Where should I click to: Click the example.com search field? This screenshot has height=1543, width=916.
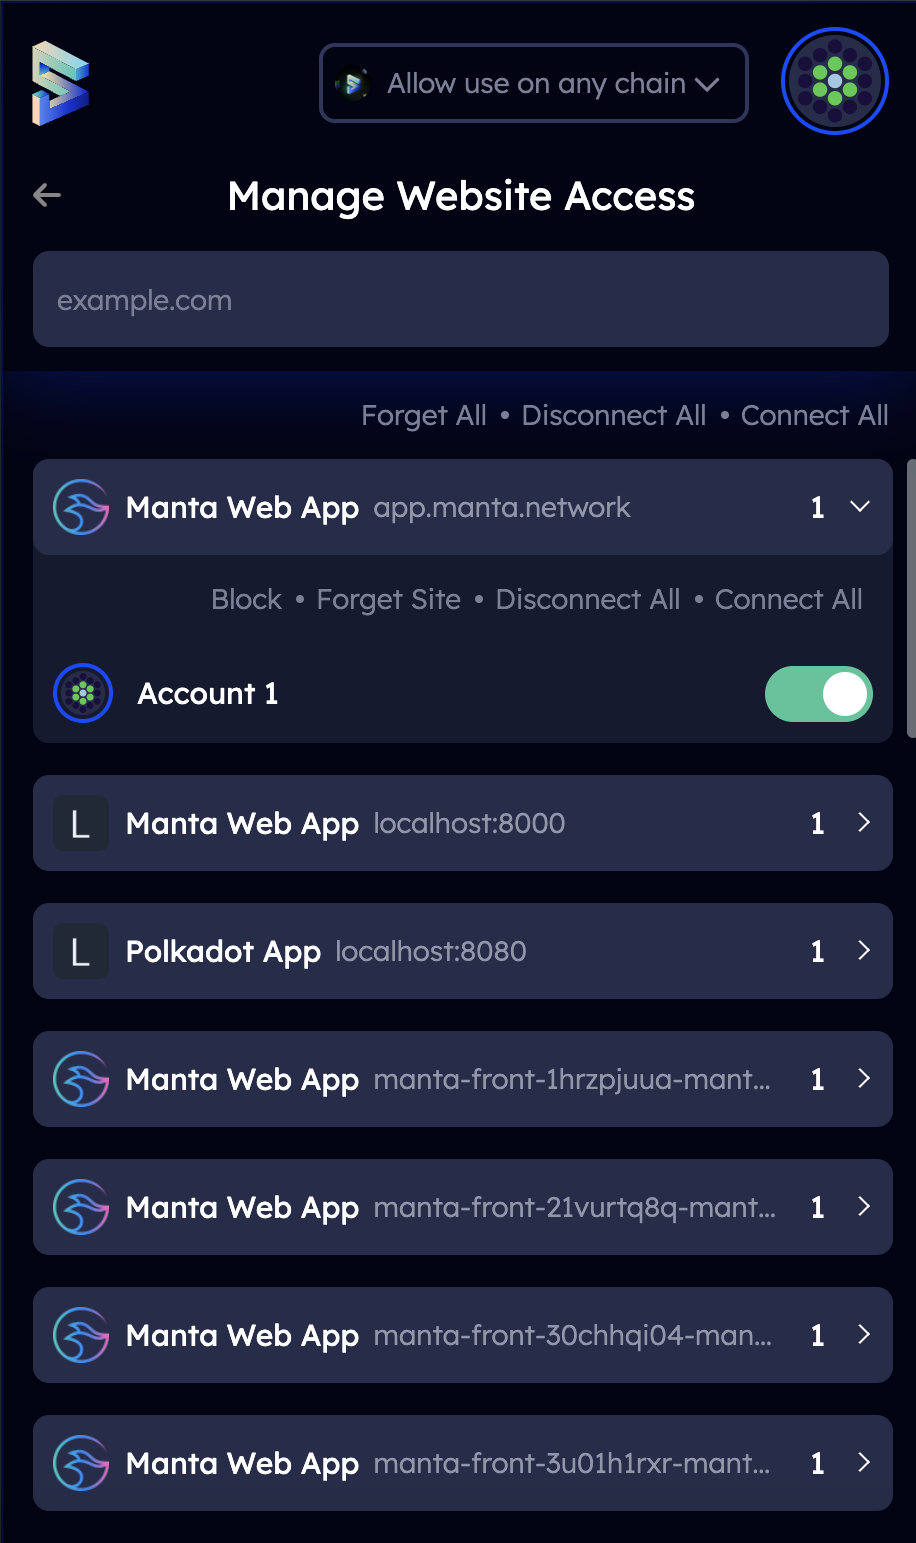pos(461,299)
